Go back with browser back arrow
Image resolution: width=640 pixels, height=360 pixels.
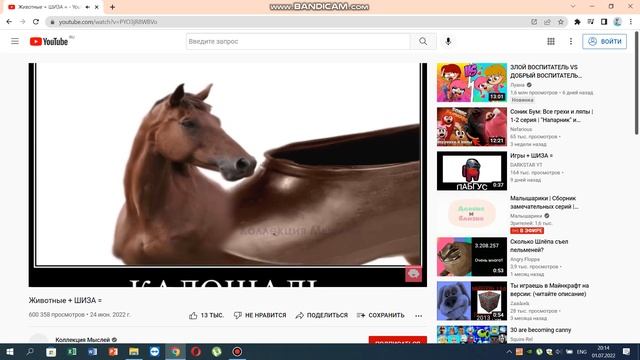9,22
